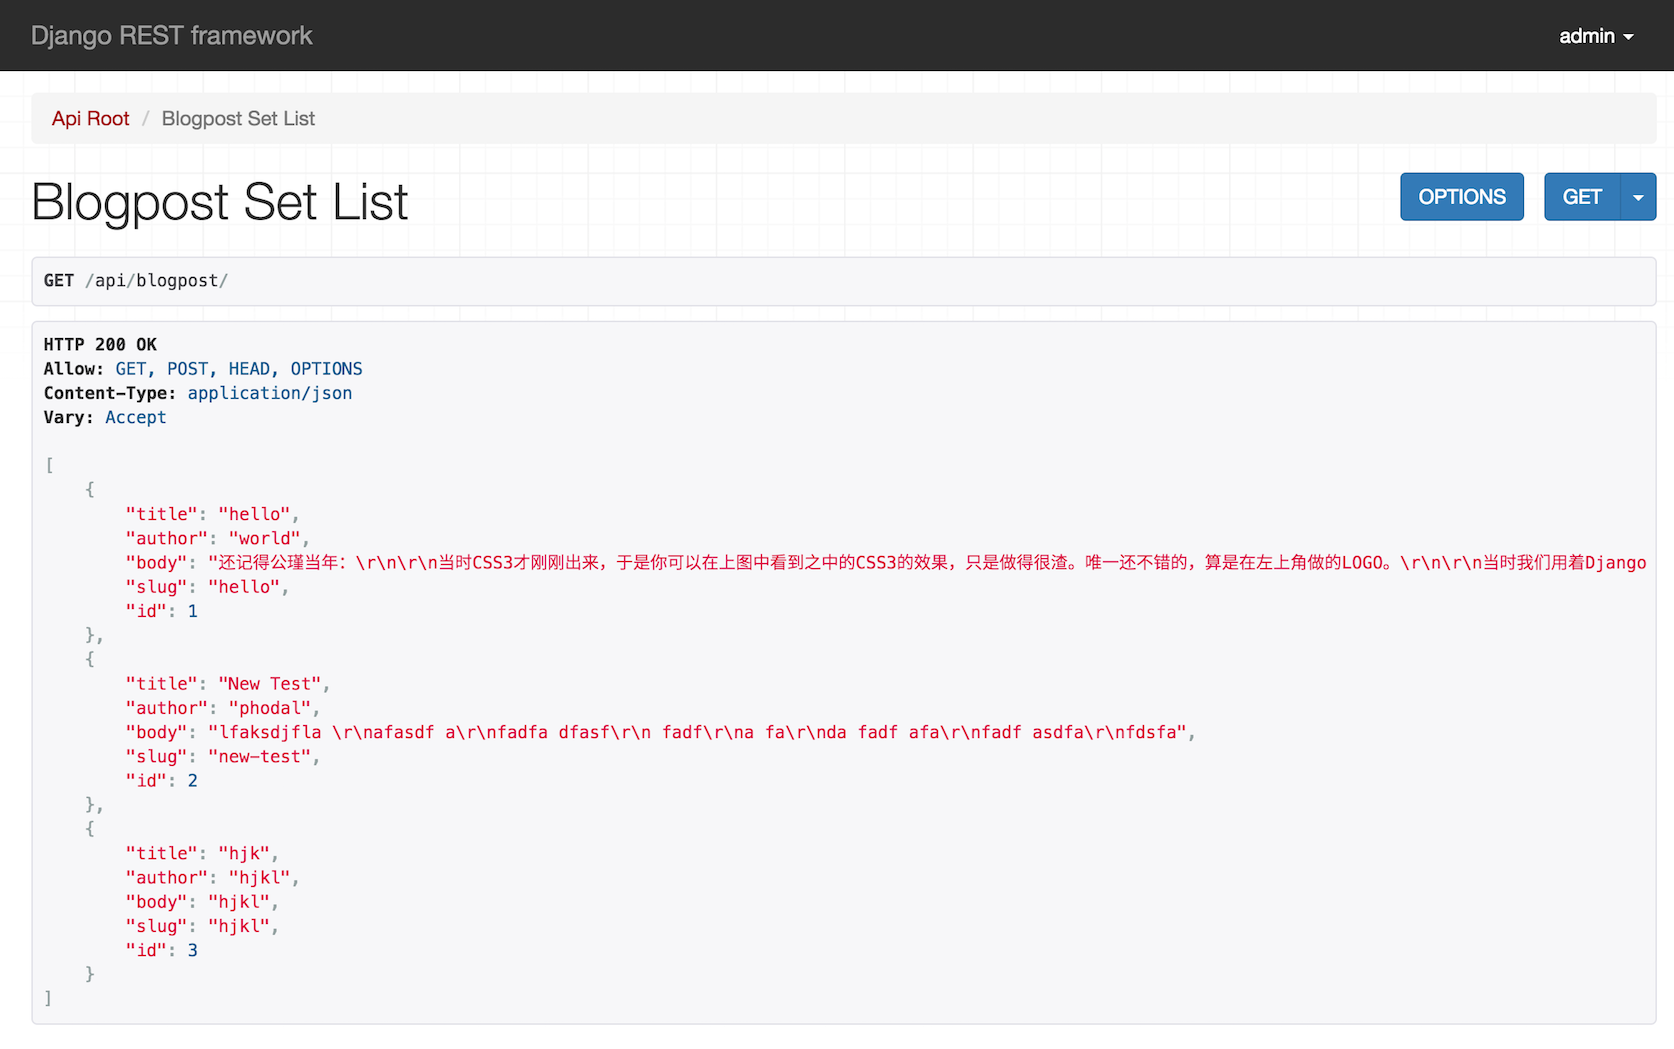Click the Django REST framework brand link

pos(171,36)
